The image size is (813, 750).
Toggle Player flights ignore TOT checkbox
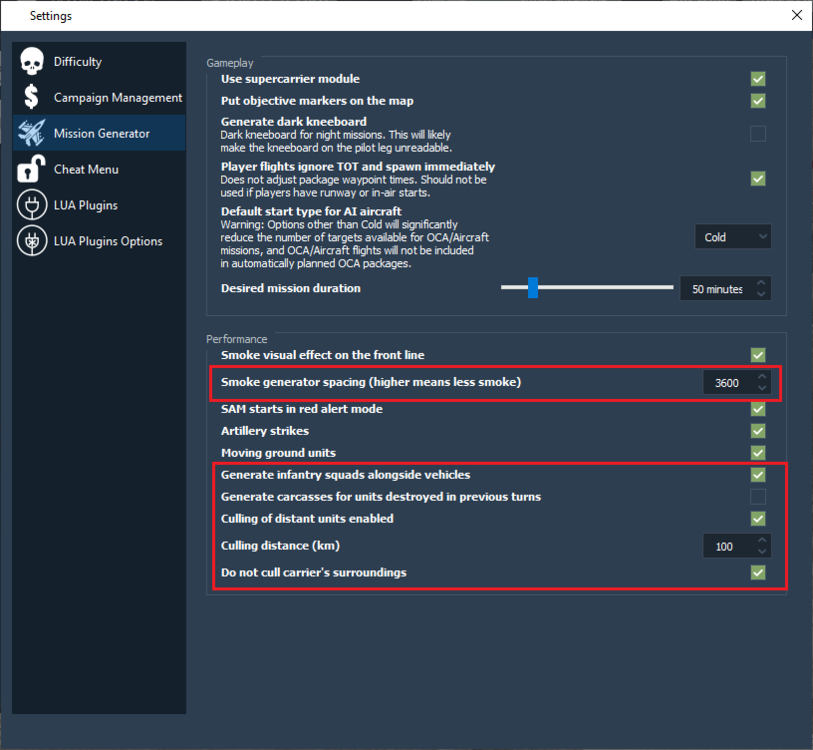[x=758, y=179]
